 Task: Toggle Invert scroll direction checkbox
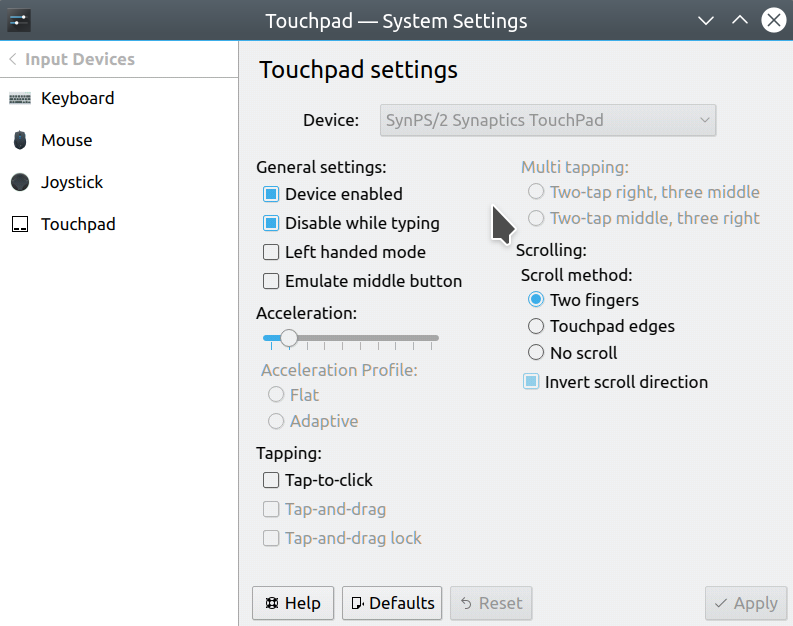[531, 382]
